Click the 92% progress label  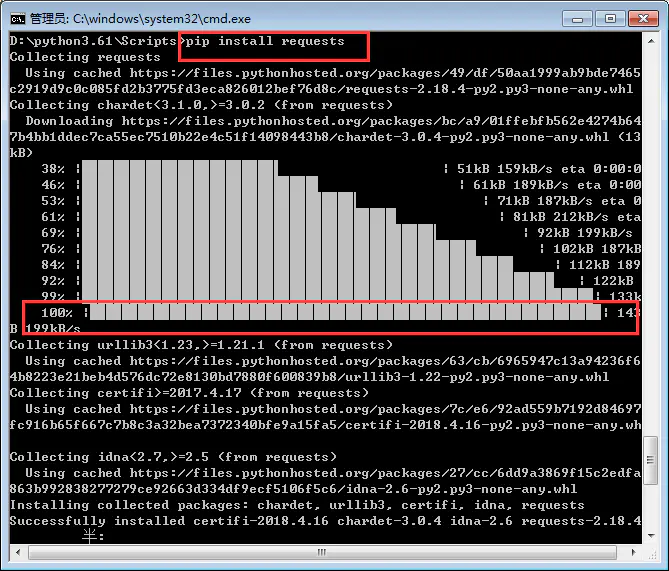(53, 281)
